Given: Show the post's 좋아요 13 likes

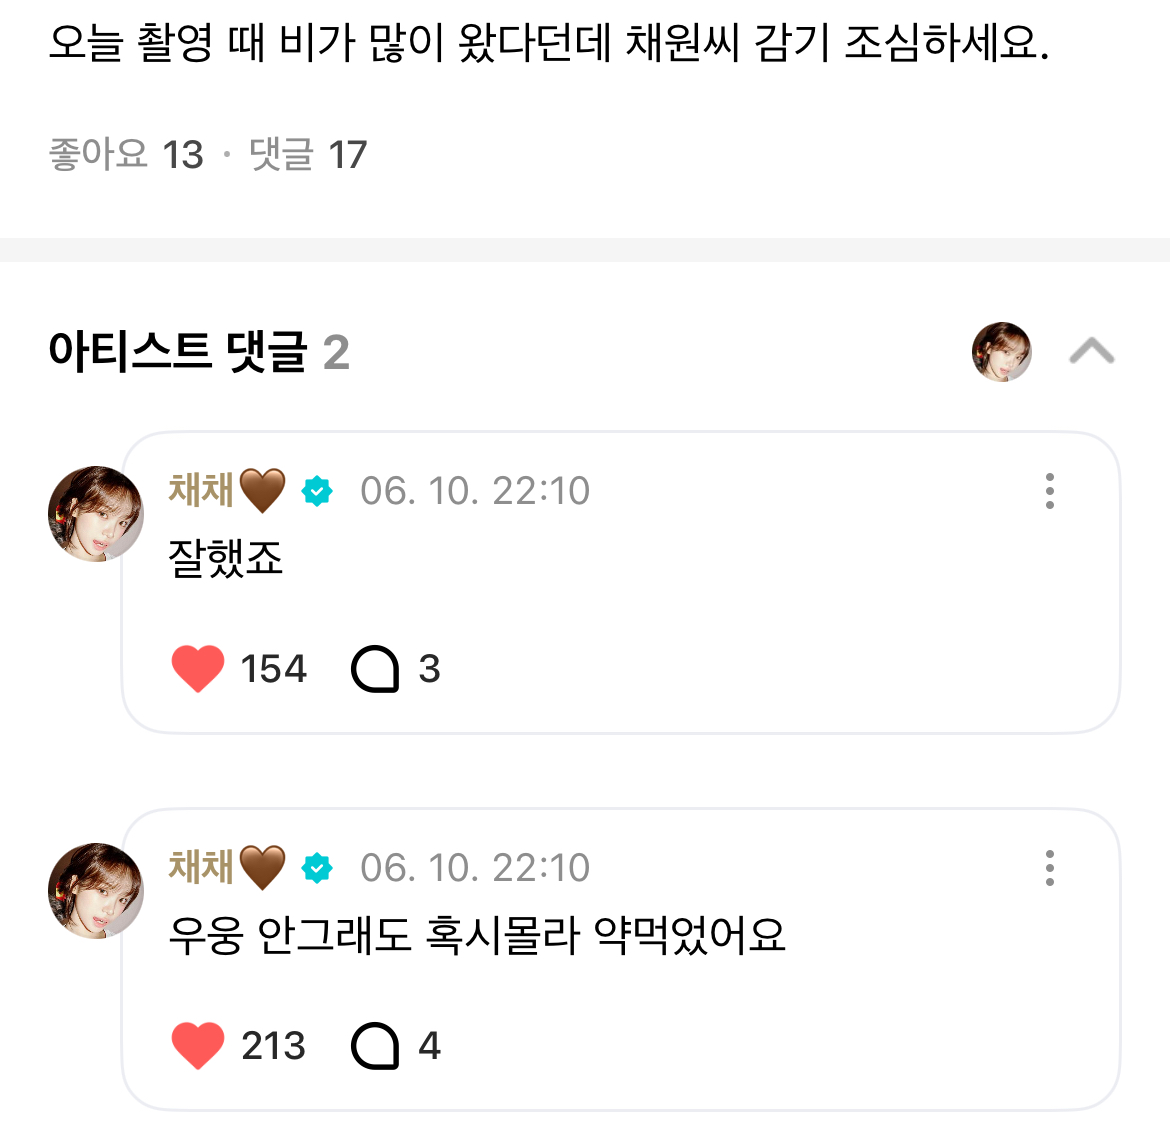Looking at the screenshot, I should pyautogui.click(x=126, y=155).
